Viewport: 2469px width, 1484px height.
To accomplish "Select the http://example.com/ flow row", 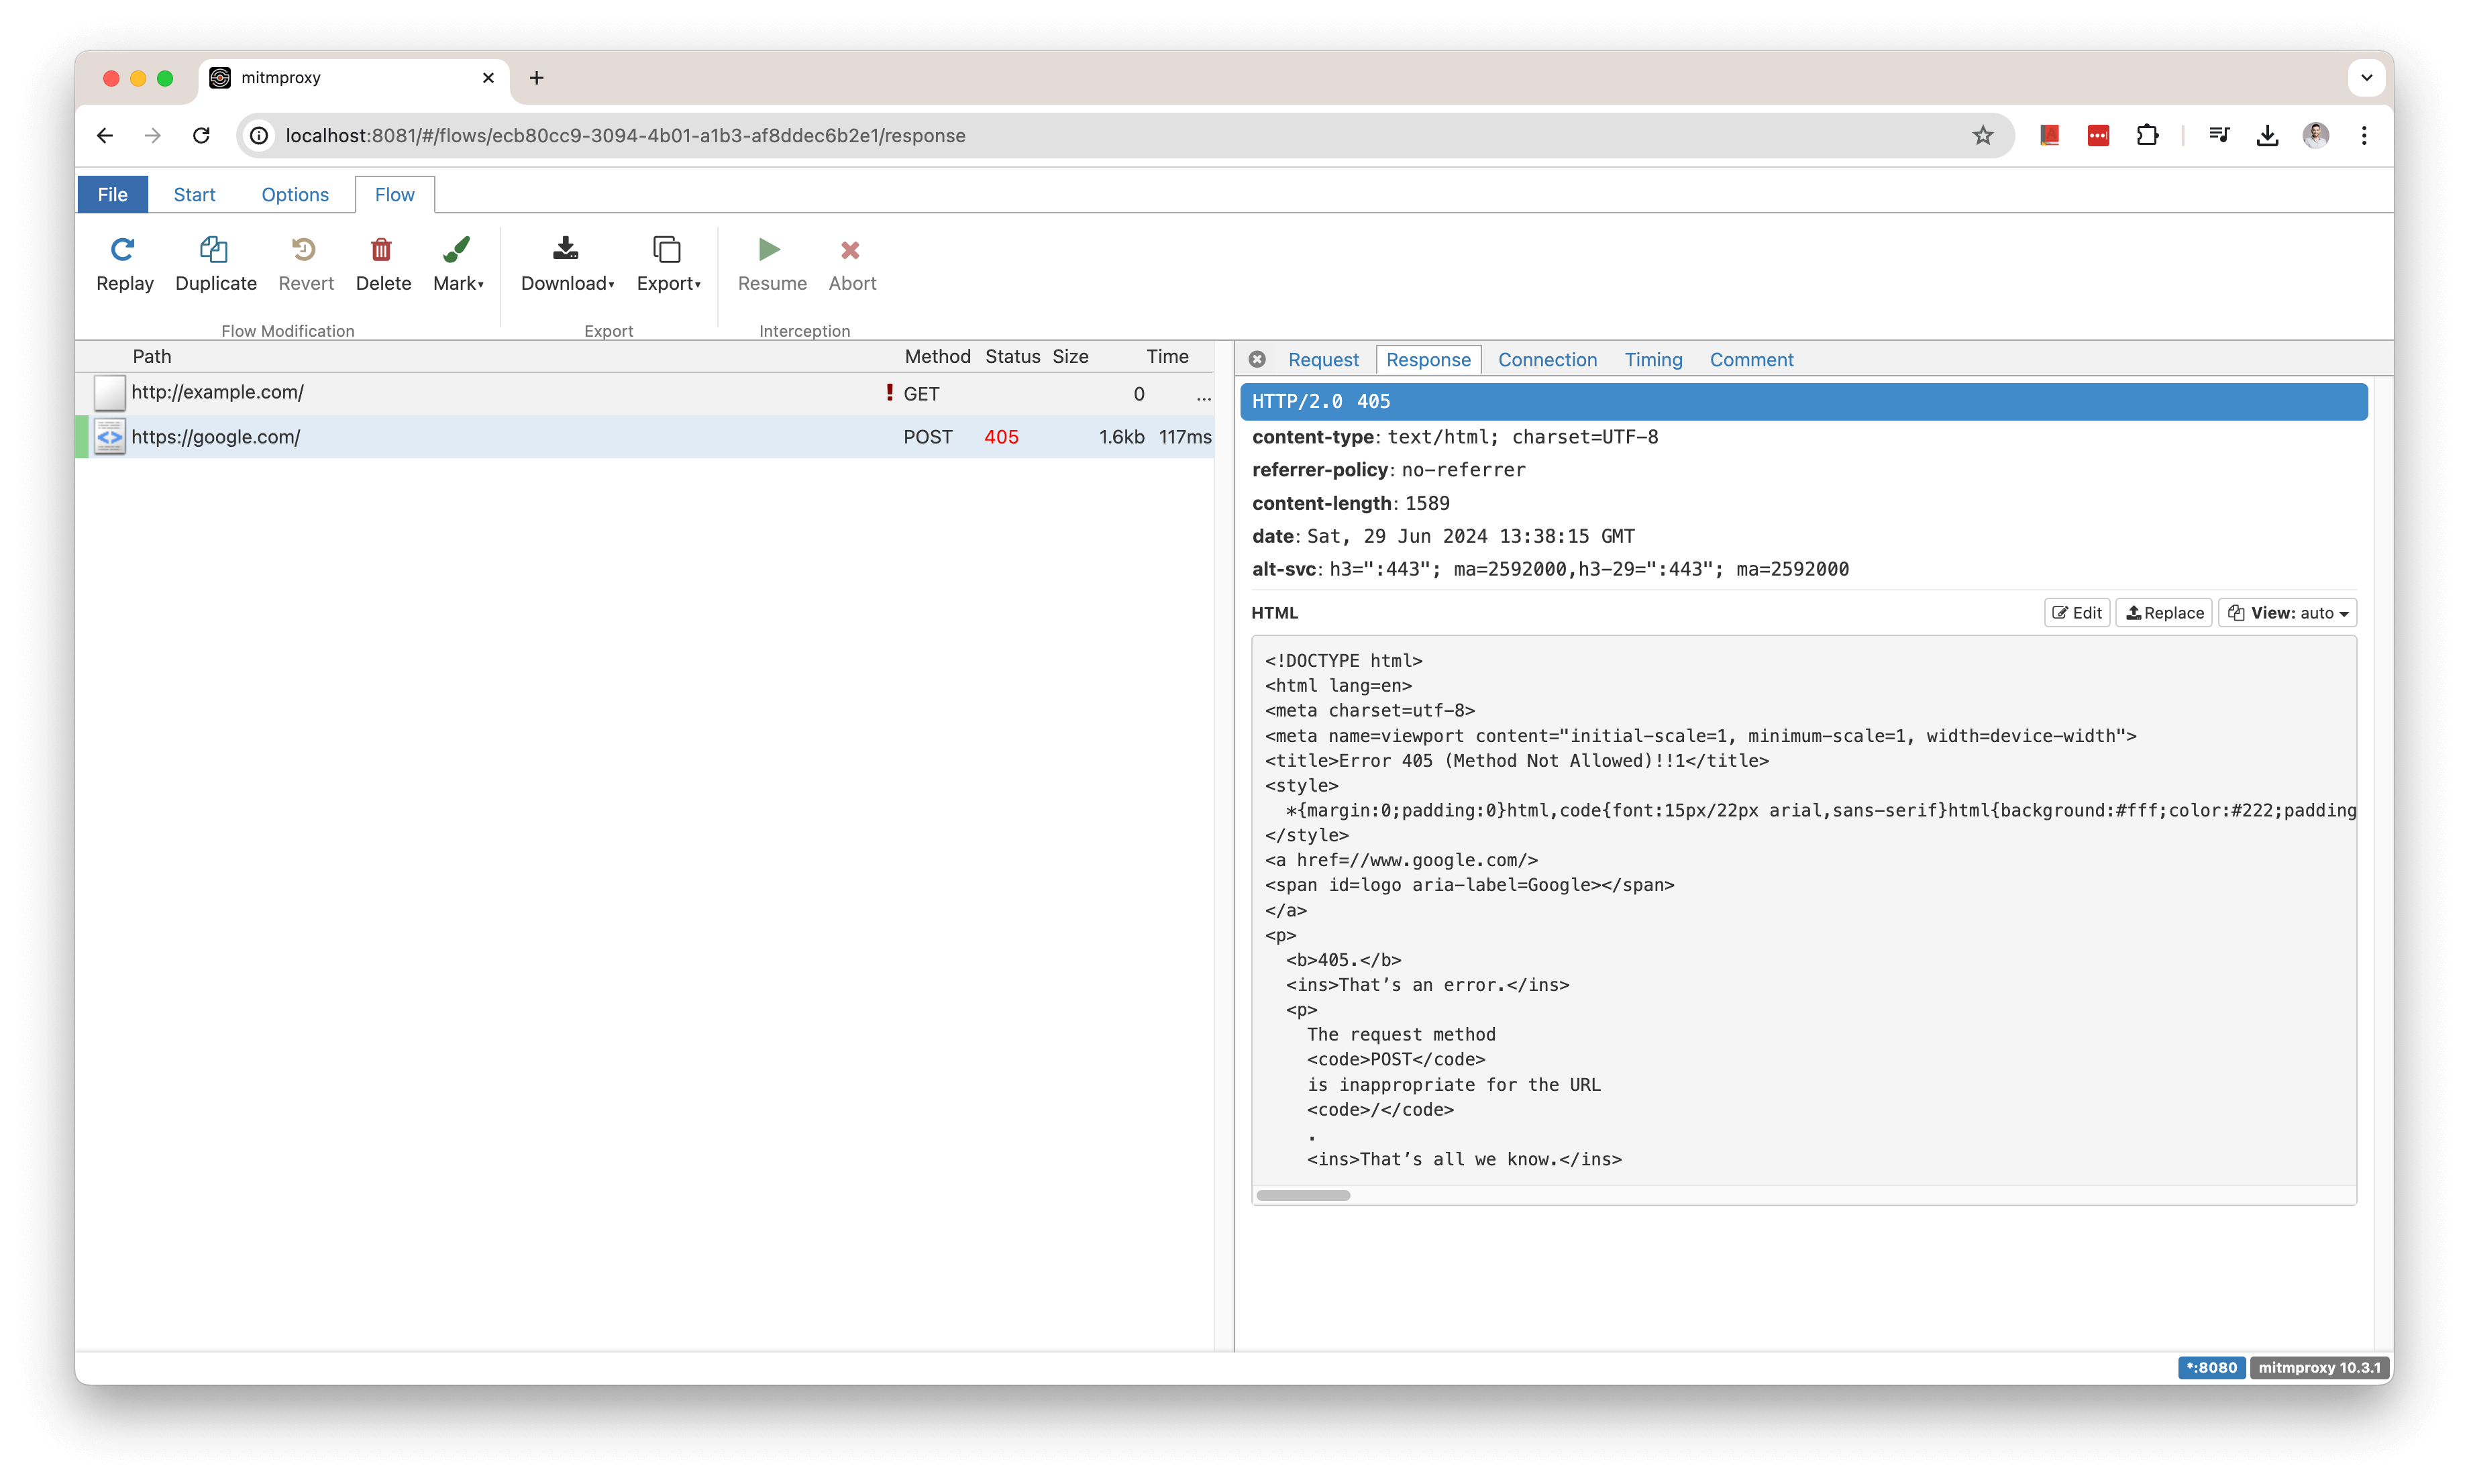I will point(500,393).
